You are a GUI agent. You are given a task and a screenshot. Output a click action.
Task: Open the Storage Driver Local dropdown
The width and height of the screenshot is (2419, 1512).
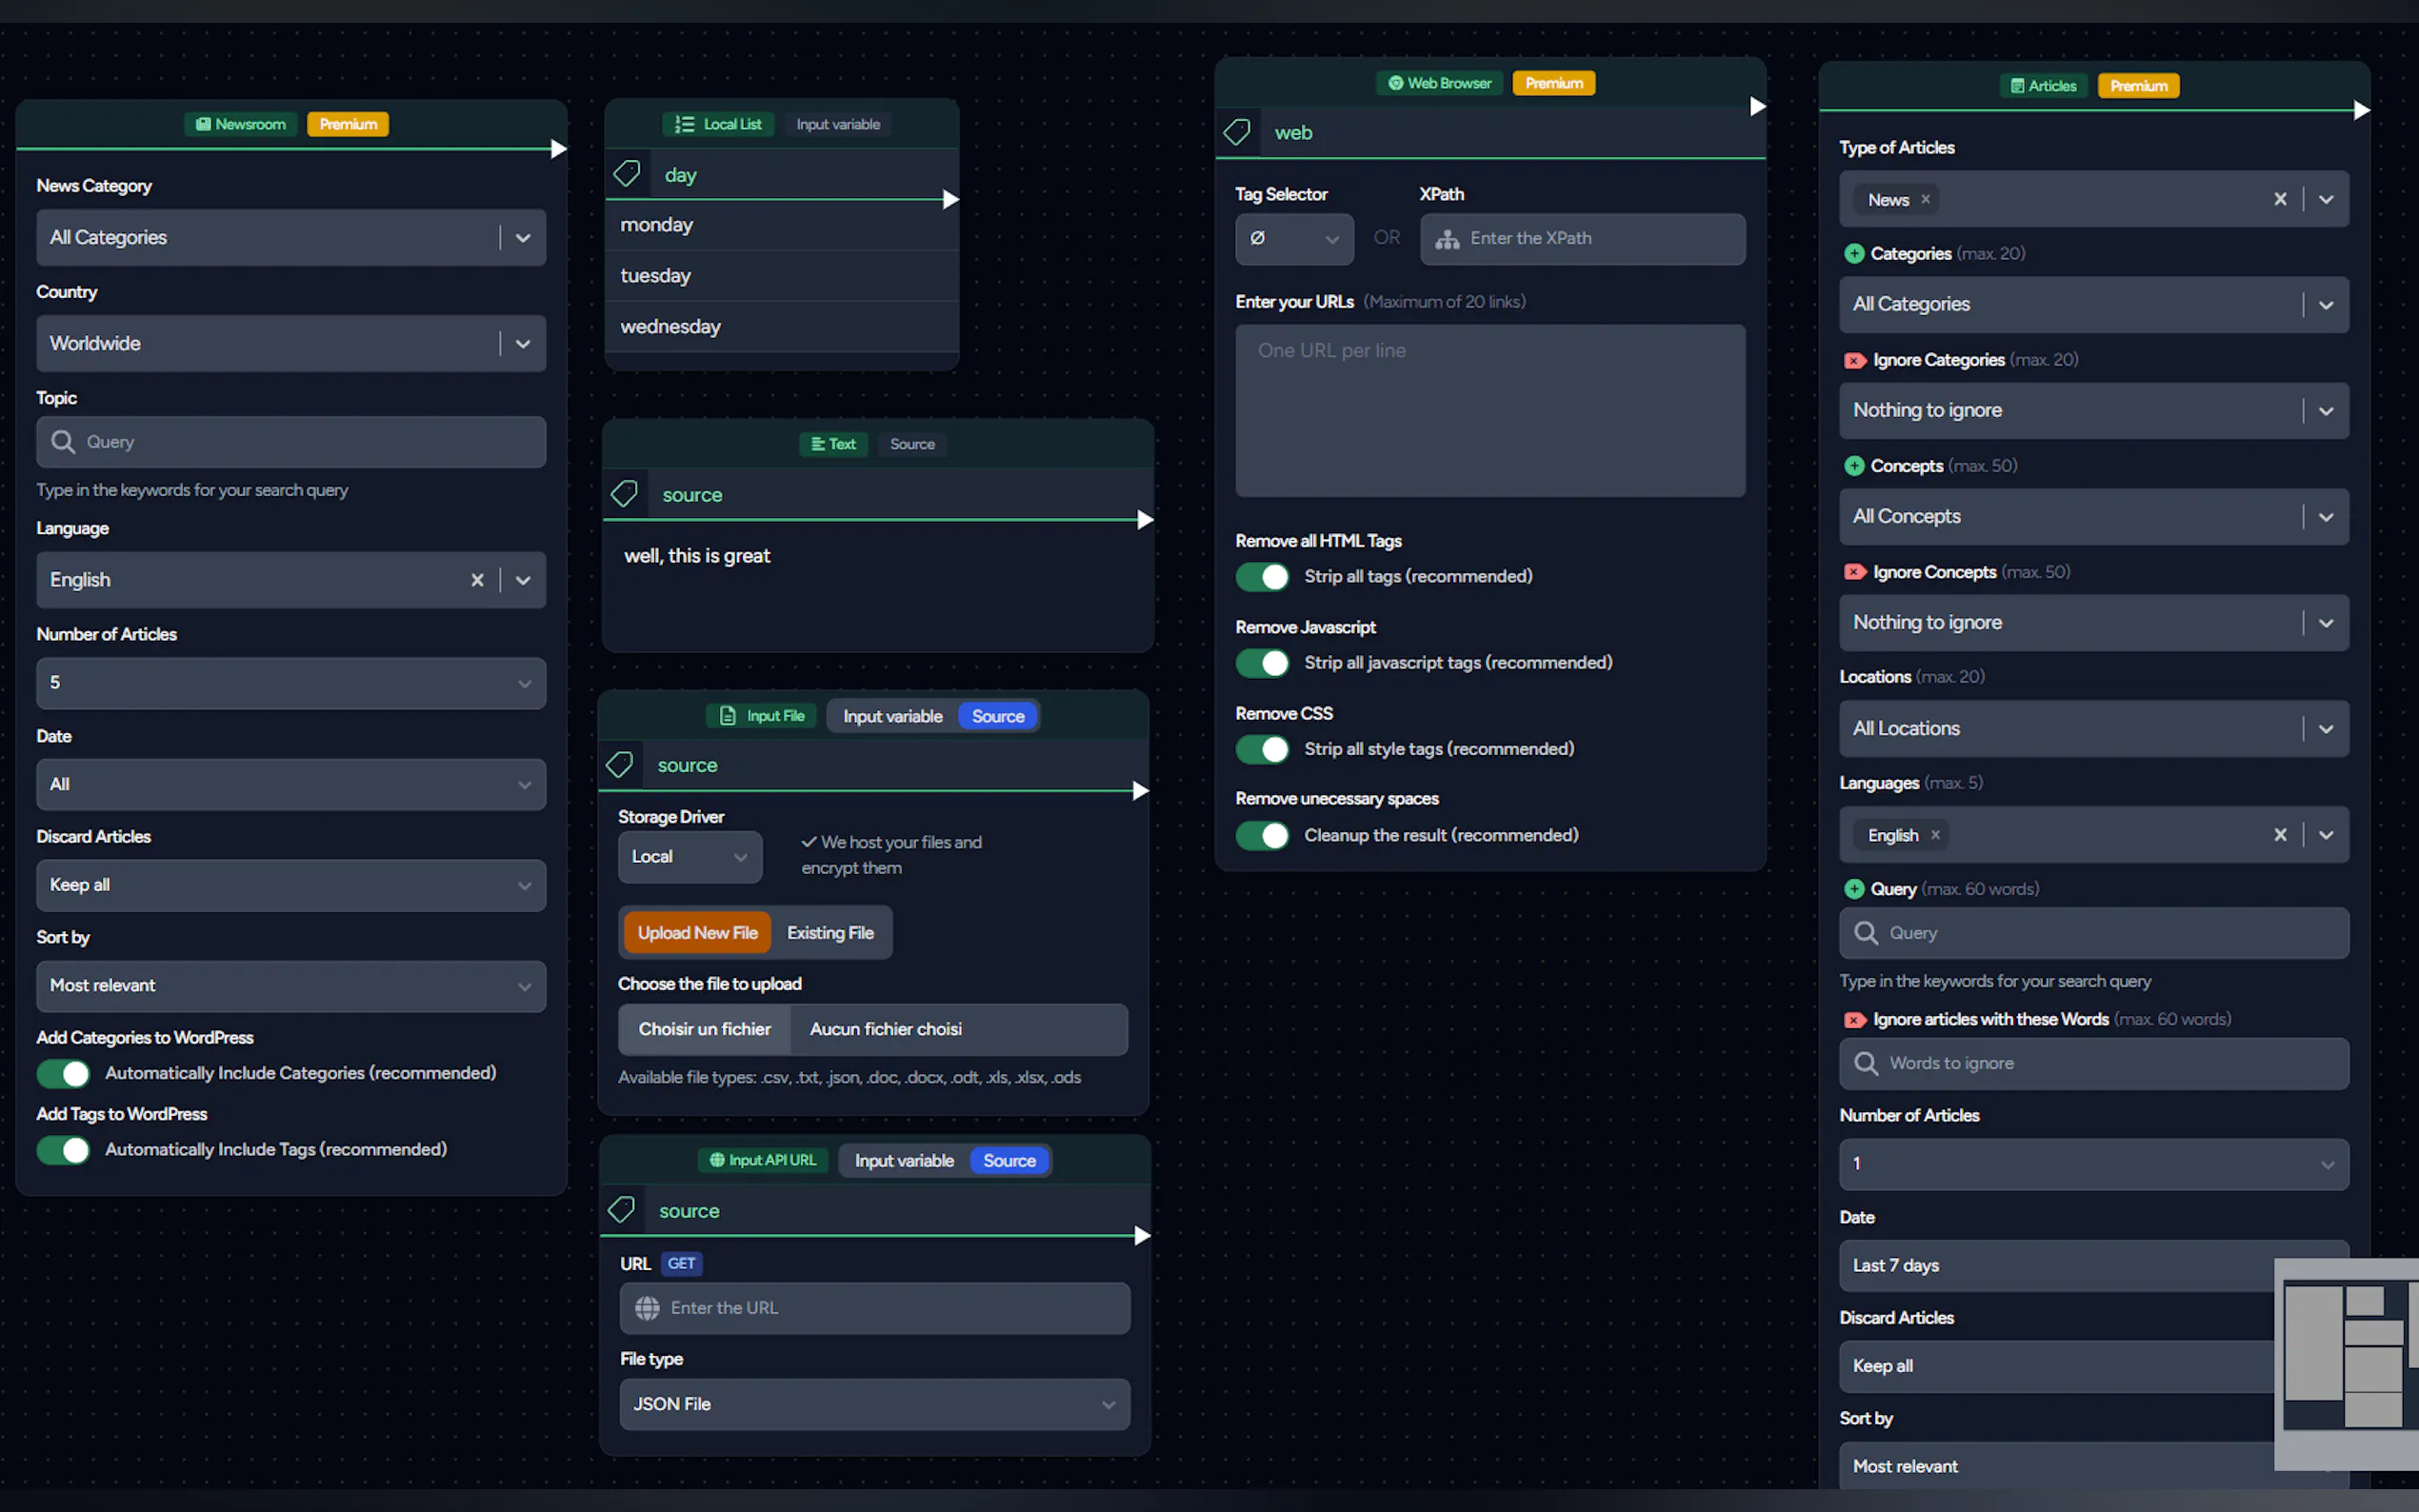(689, 857)
